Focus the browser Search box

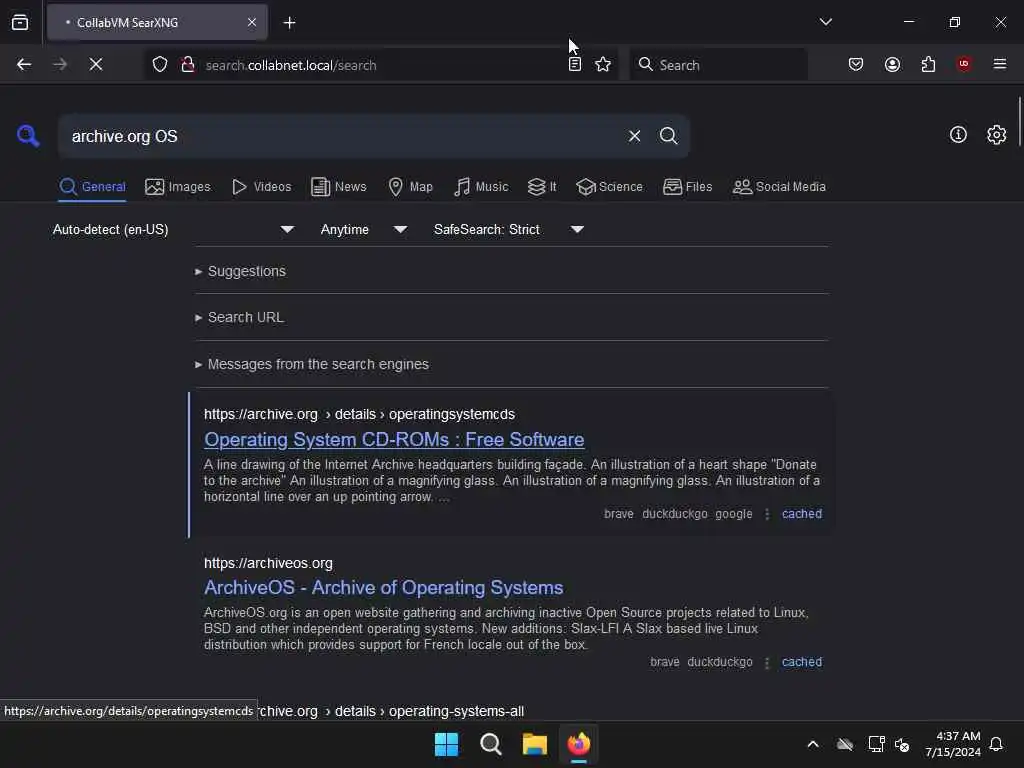click(718, 65)
